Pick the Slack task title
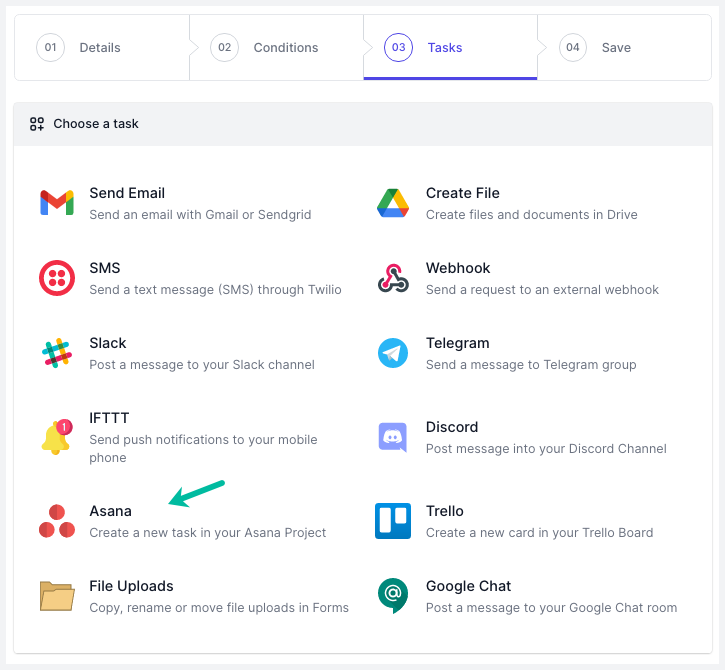Viewport: 725px width, 670px height. pyautogui.click(x=107, y=343)
